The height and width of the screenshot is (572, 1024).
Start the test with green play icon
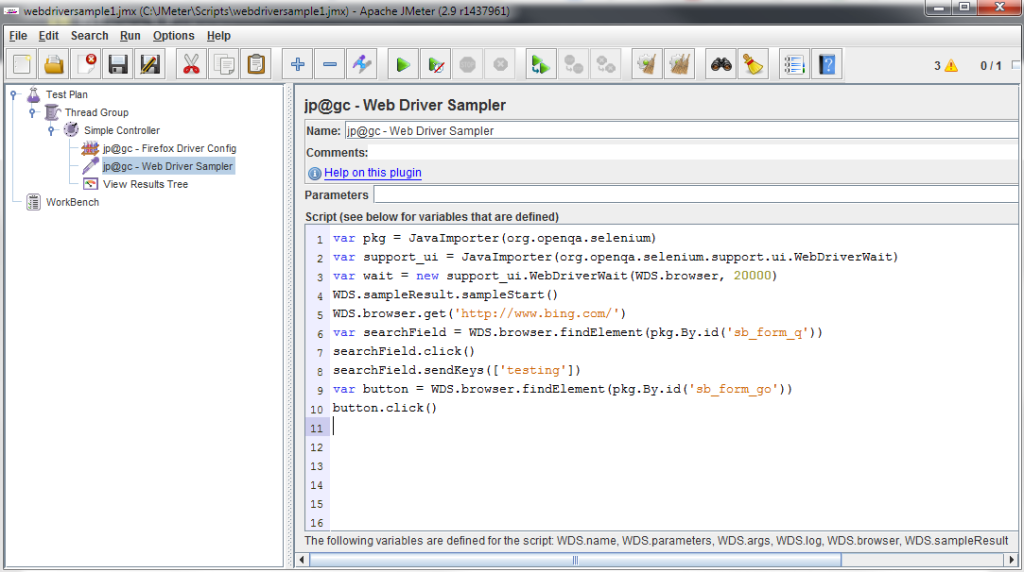(x=403, y=65)
